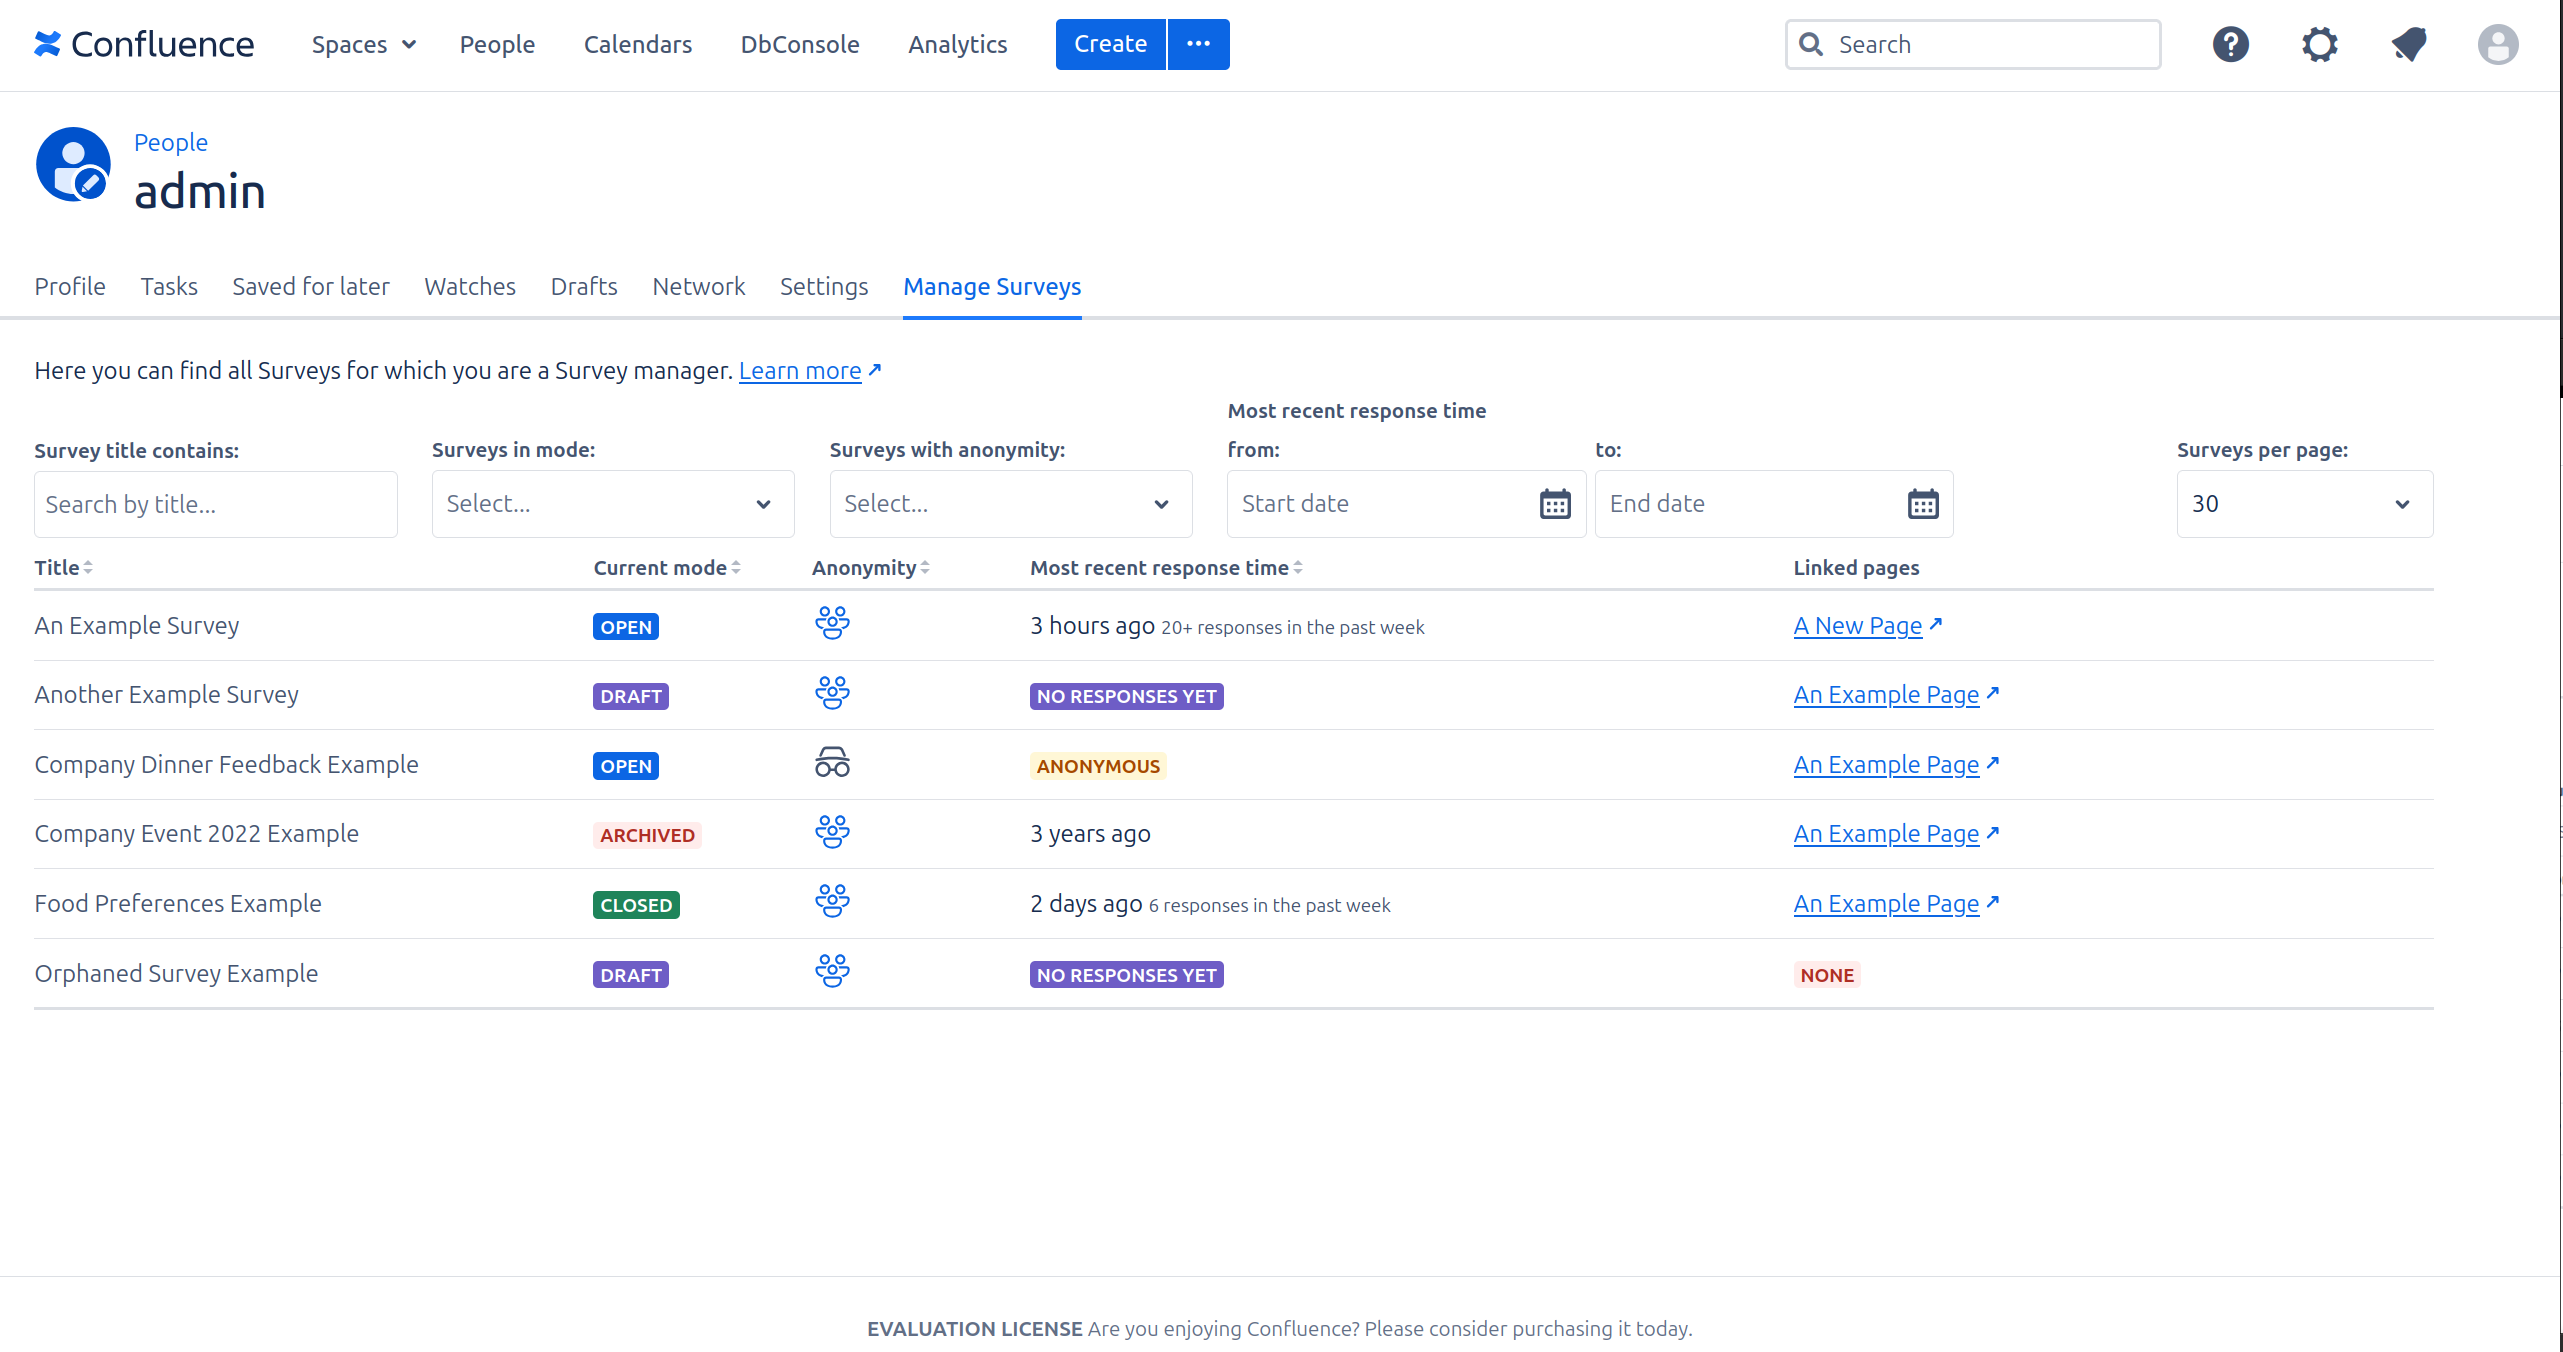Open the A New Page link
The height and width of the screenshot is (1352, 2563).
(1857, 626)
